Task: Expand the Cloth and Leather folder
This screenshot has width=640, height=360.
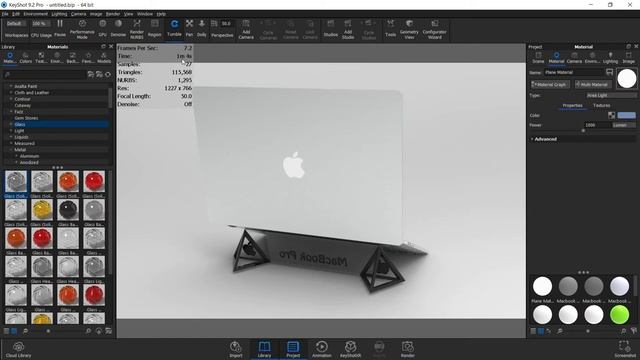Action: coord(11,93)
